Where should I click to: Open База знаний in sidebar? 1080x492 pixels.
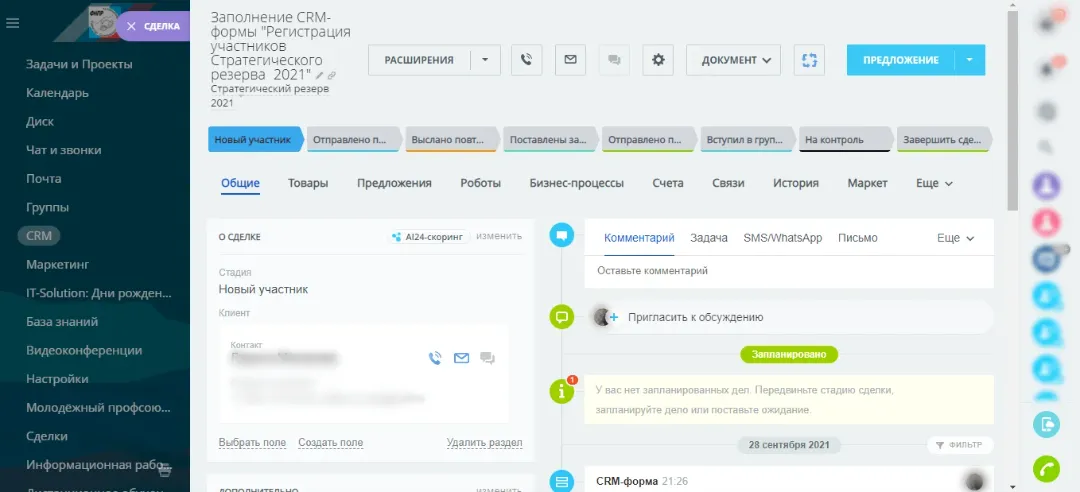tap(62, 322)
